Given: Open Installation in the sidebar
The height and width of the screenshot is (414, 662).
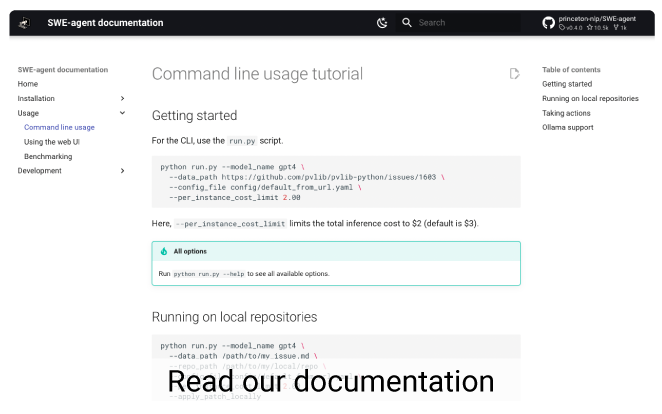Looking at the screenshot, I should pos(36,98).
